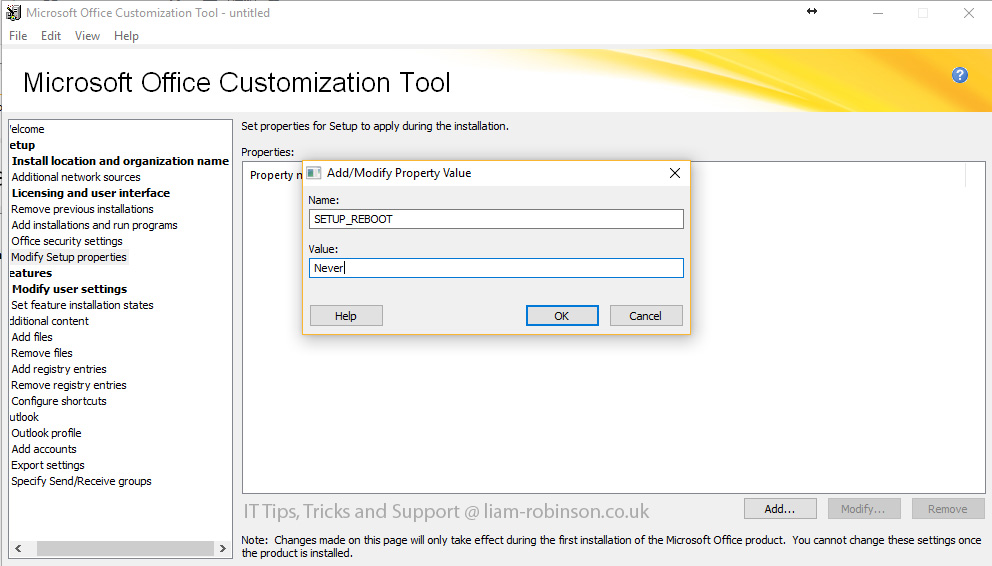Select Add files
Screen dimensions: 992x566
(x=32, y=337)
